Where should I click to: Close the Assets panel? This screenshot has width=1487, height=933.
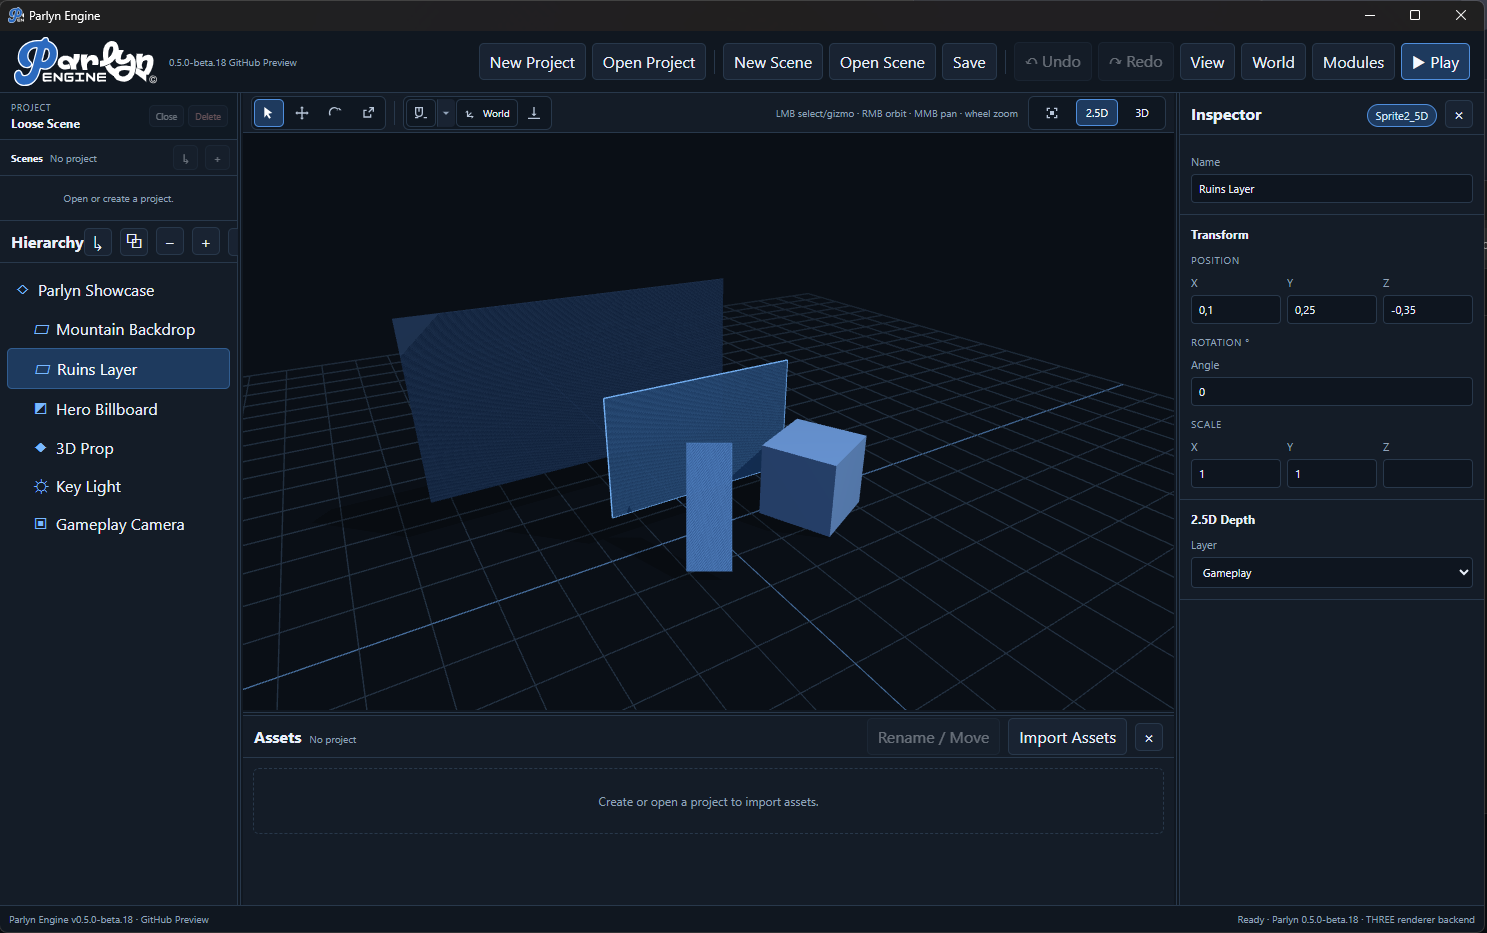point(1149,738)
